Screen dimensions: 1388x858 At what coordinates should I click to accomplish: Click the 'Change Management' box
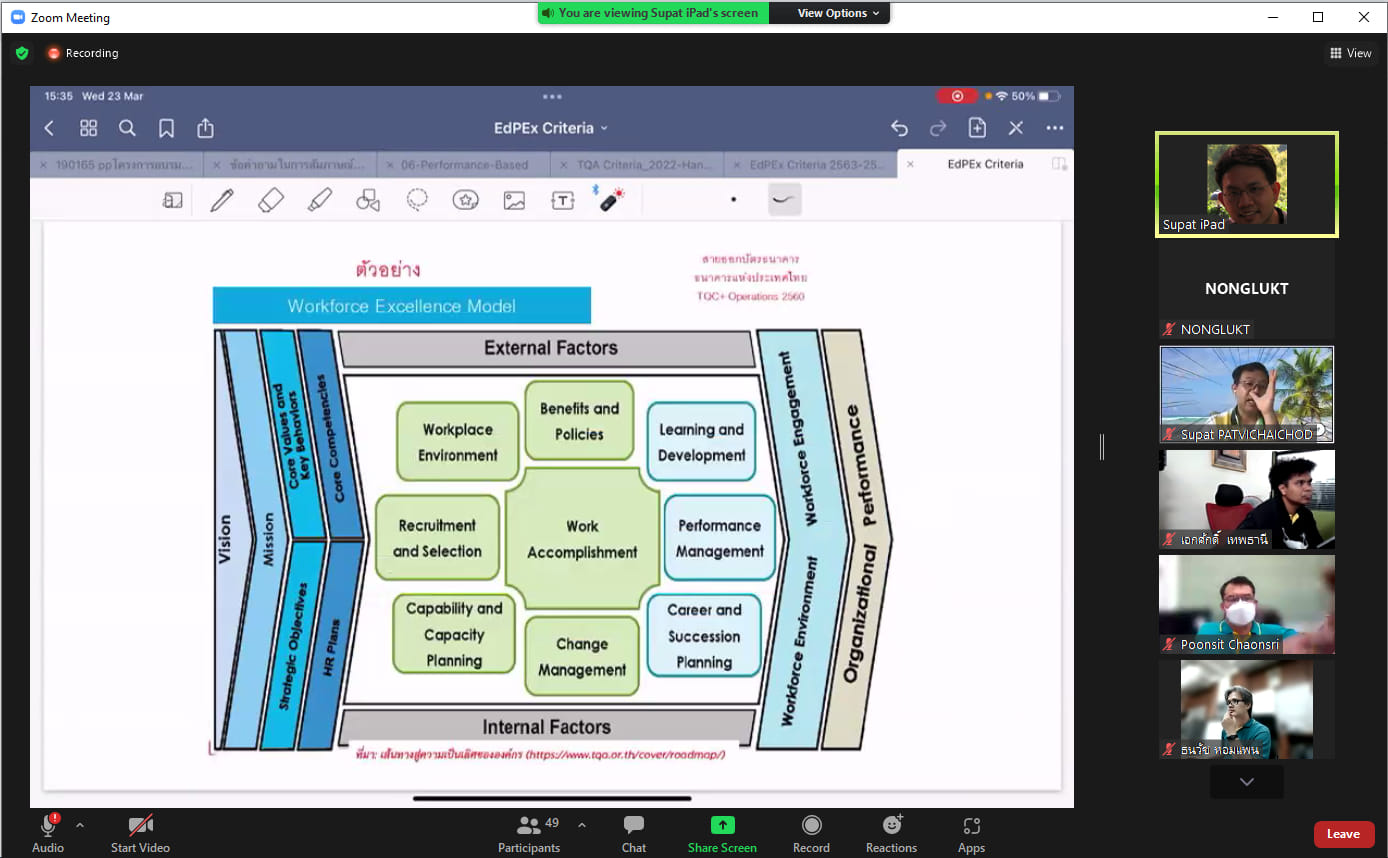click(x=582, y=657)
